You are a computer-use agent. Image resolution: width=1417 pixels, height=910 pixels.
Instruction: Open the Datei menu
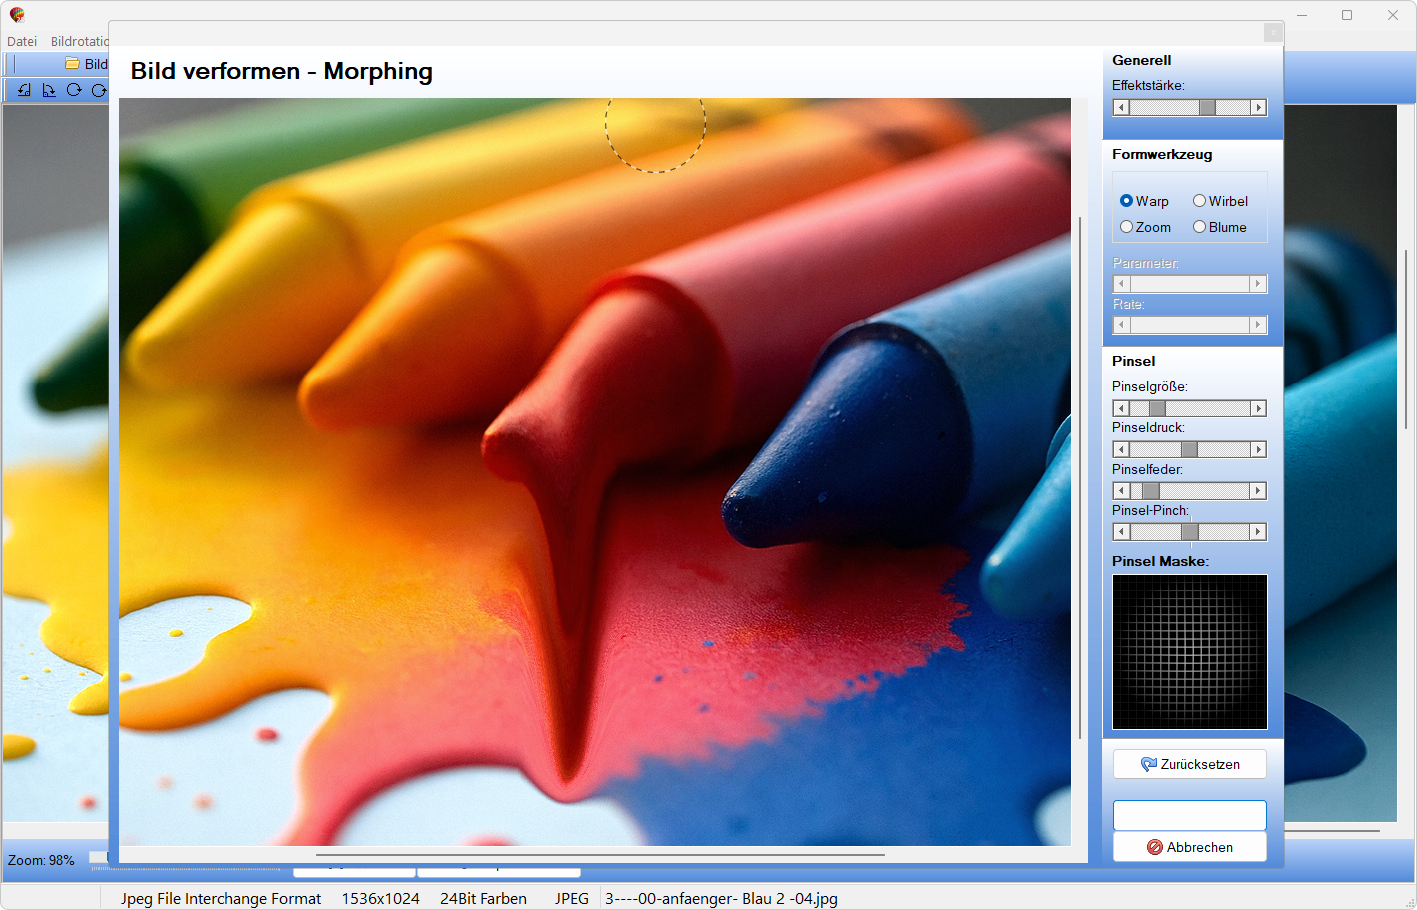pyautogui.click(x=22, y=41)
